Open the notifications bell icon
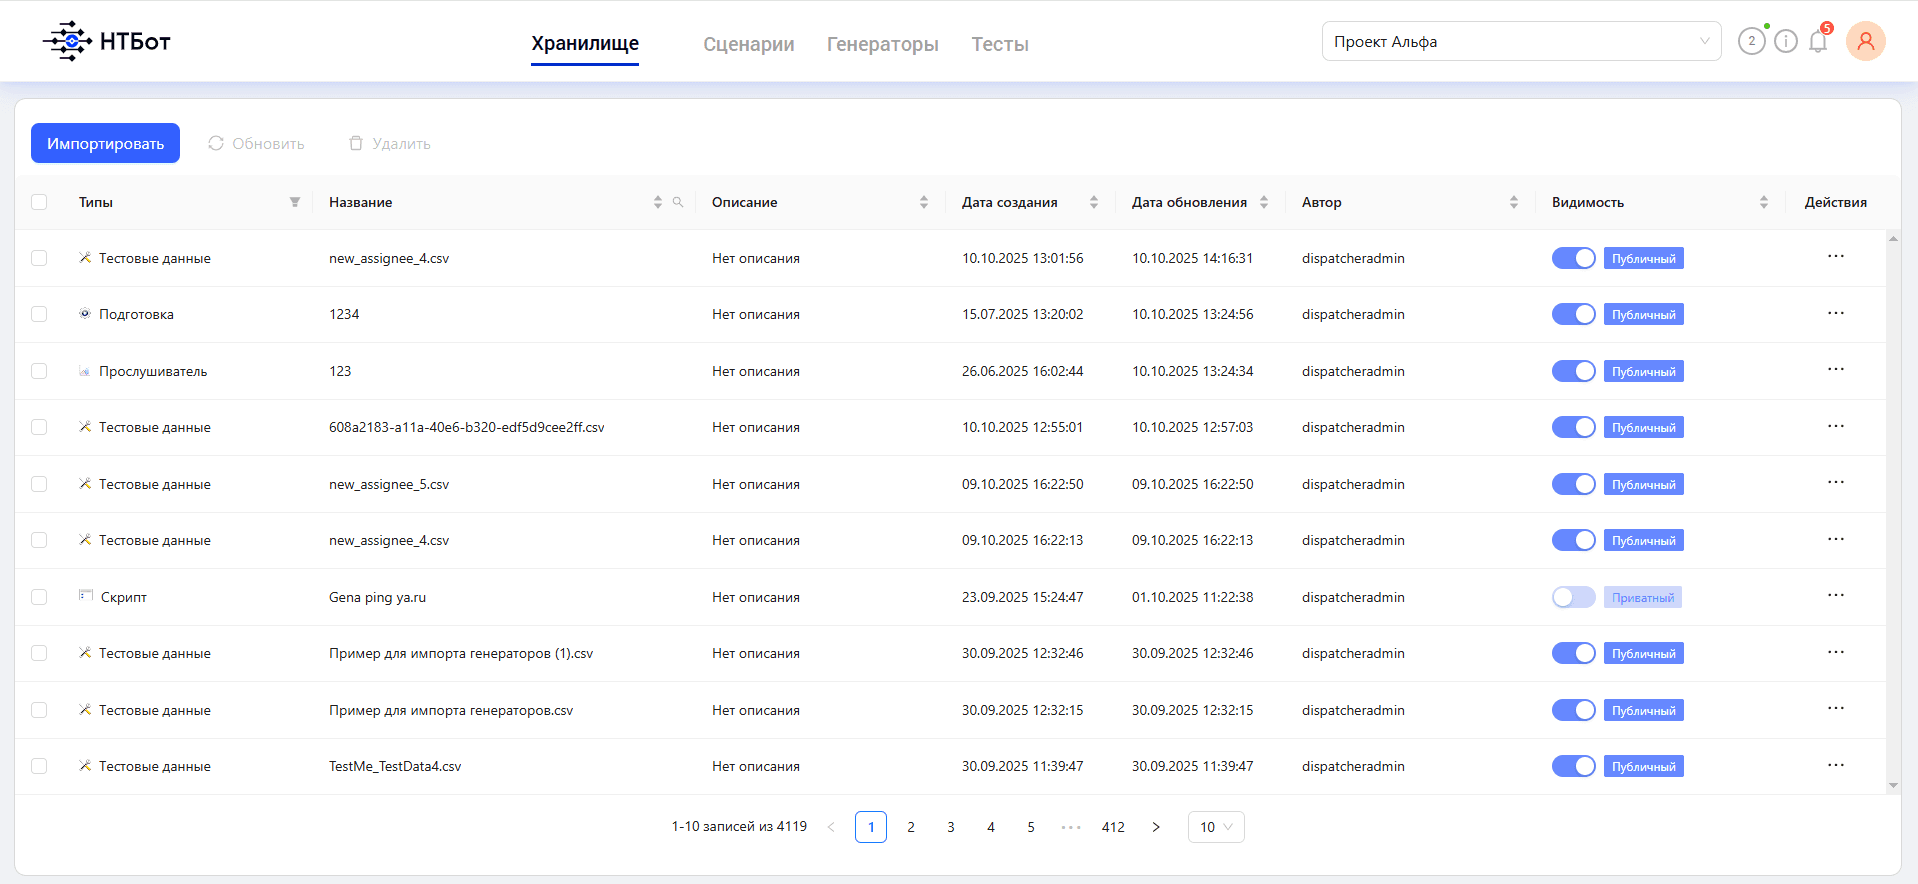1918x884 pixels. click(x=1818, y=41)
